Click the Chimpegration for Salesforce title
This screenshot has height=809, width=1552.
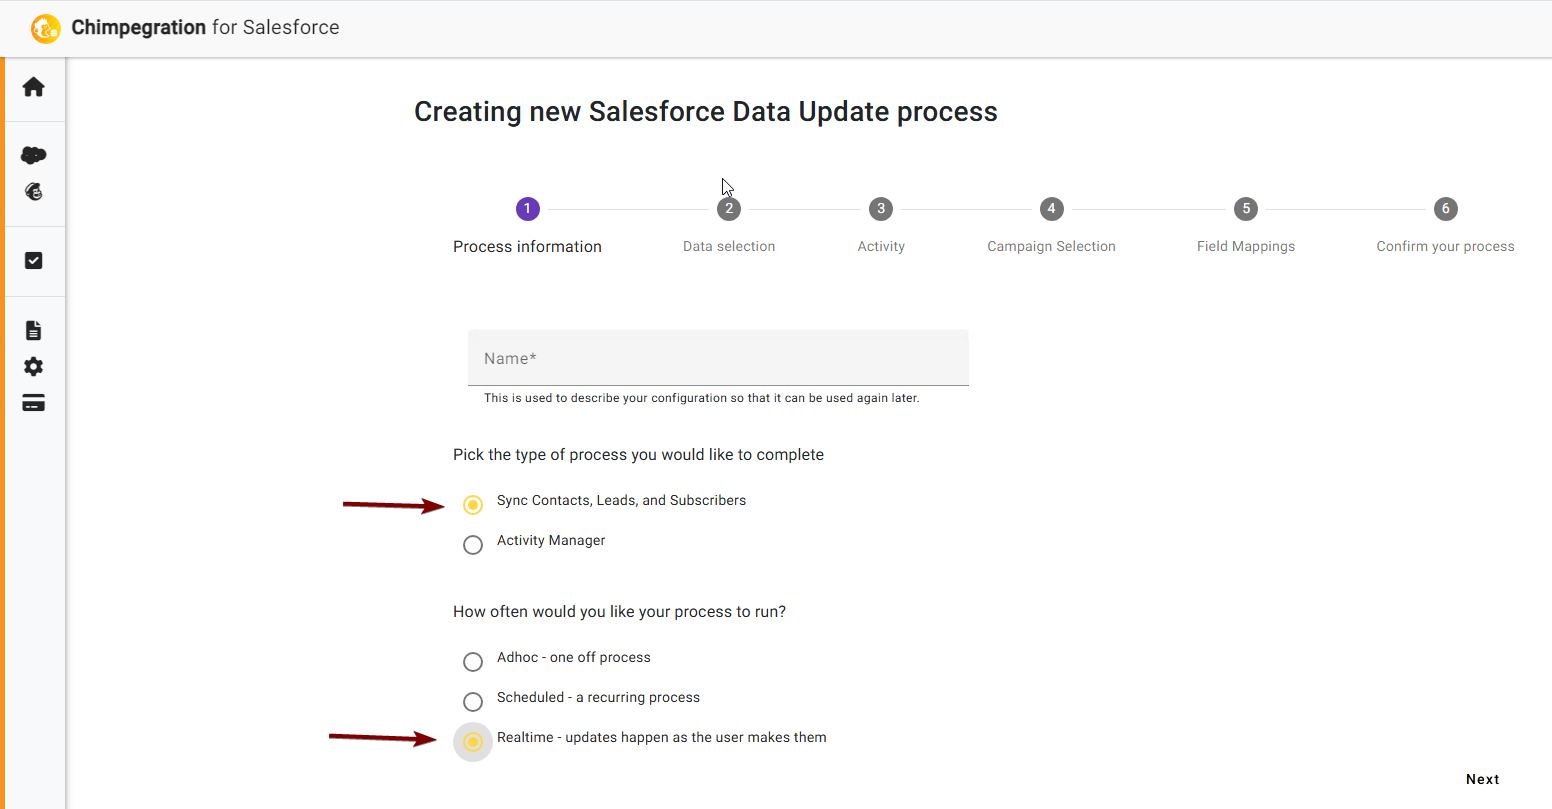coord(206,28)
